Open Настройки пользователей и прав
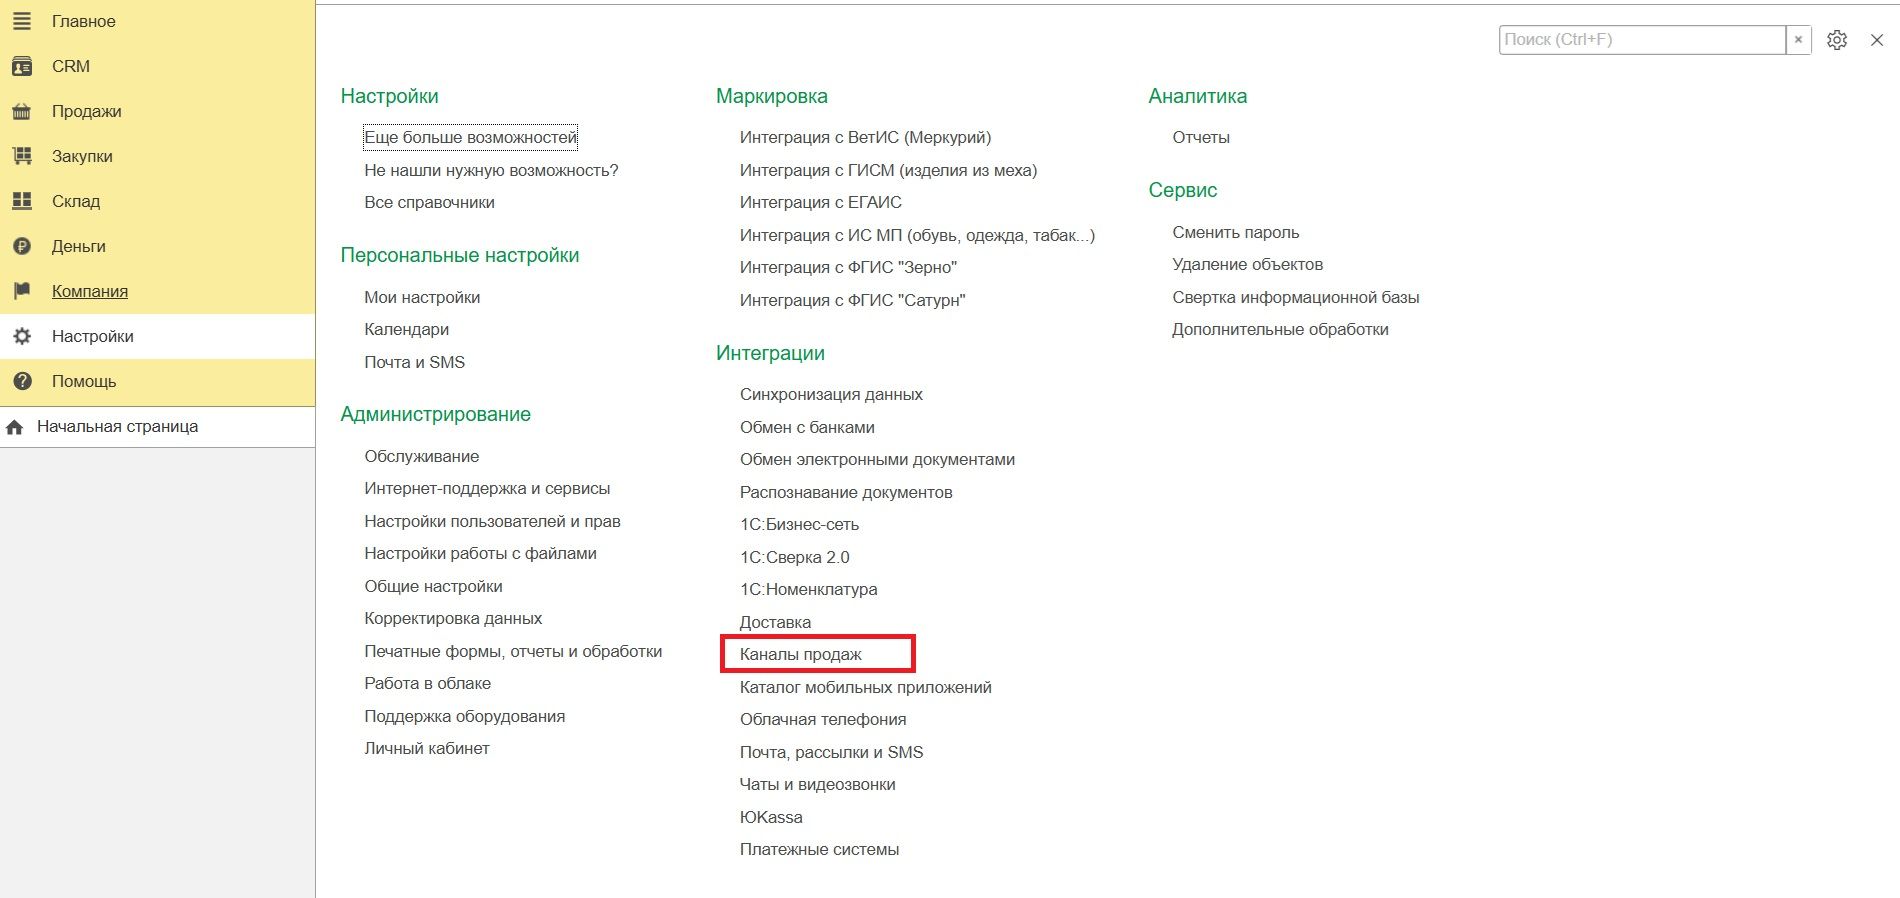This screenshot has width=1900, height=898. [x=492, y=521]
